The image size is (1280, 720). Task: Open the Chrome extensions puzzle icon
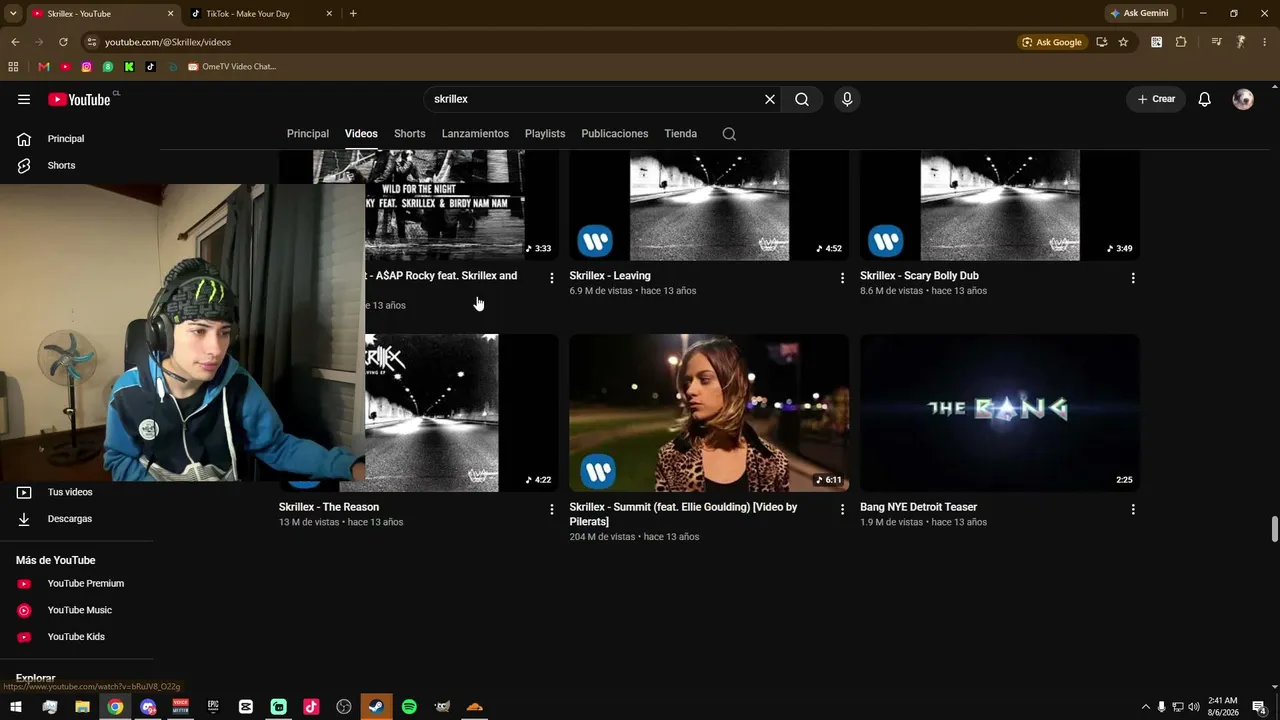(1181, 42)
